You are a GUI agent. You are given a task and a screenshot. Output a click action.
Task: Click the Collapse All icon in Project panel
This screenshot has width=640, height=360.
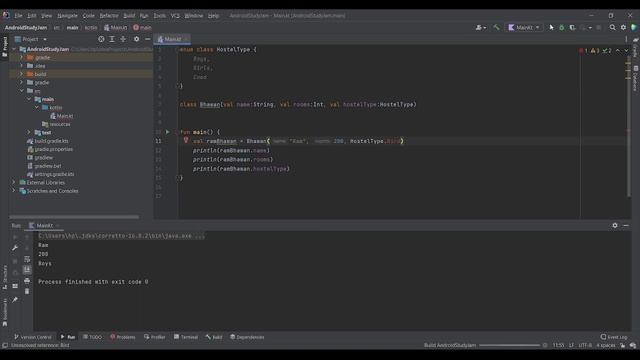click(x=123, y=39)
